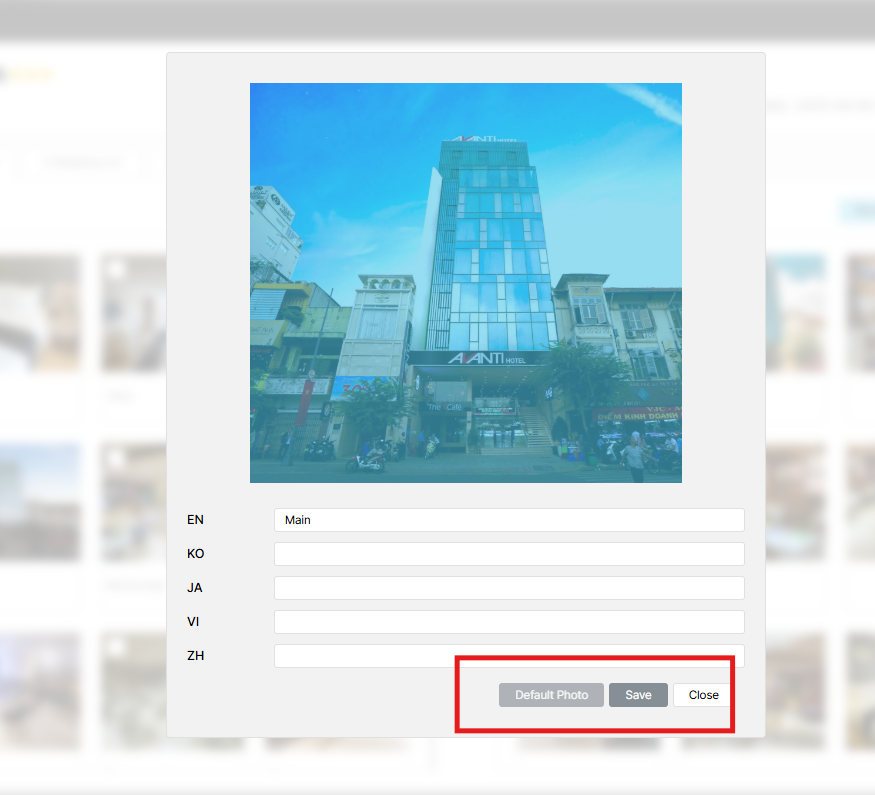The image size is (875, 795).
Task: Focus the ZH caption input field
Action: pos(509,656)
